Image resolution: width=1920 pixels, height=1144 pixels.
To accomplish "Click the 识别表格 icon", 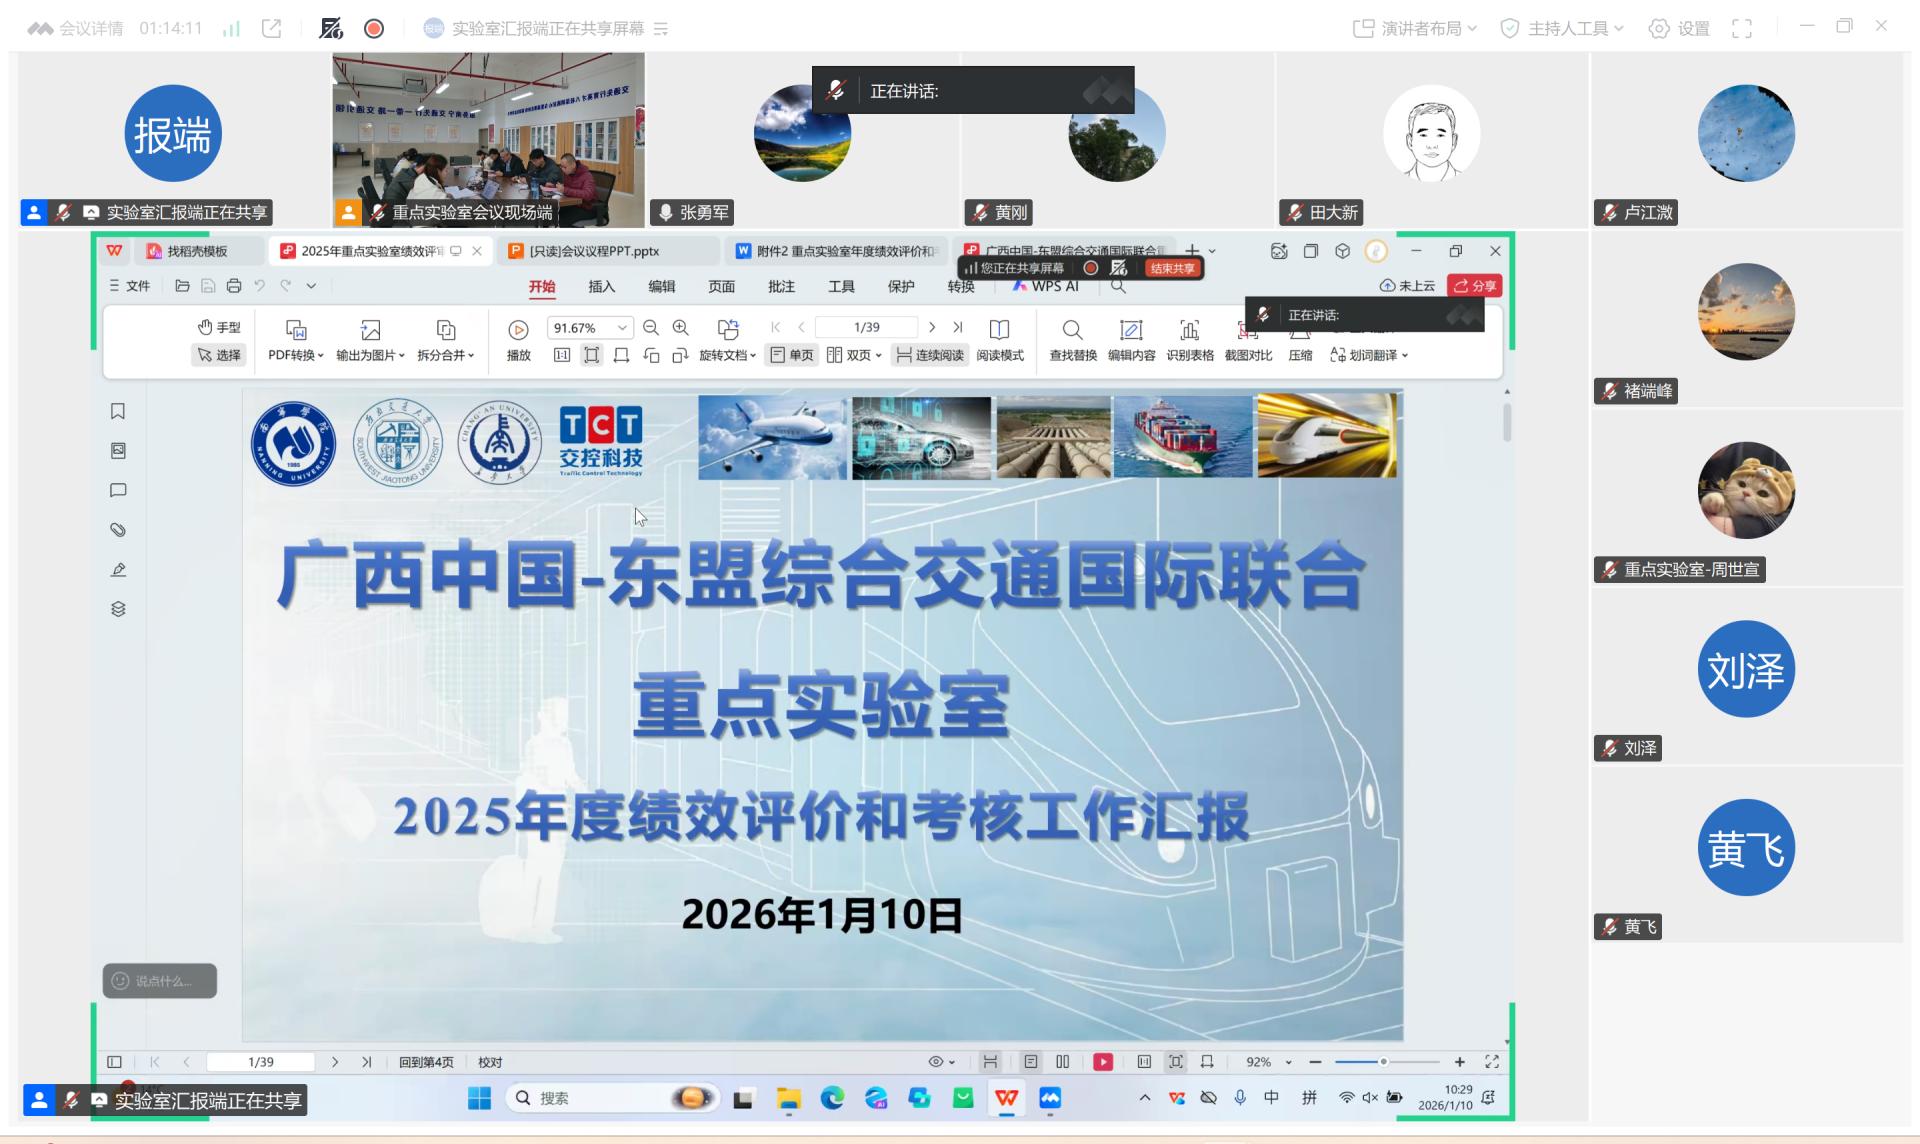I will (1189, 330).
